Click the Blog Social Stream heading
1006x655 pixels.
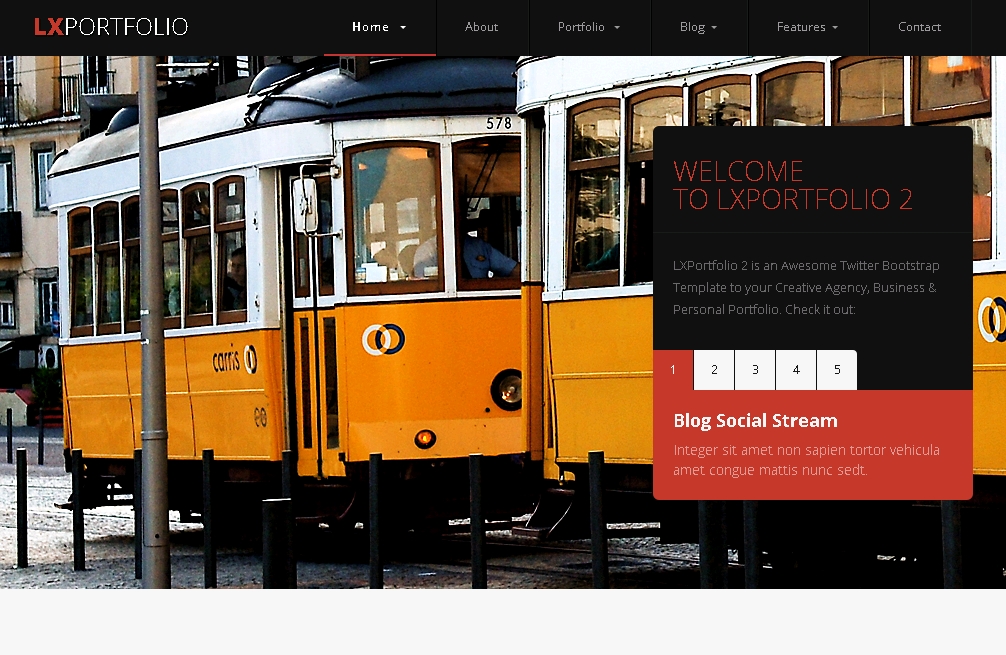(755, 420)
